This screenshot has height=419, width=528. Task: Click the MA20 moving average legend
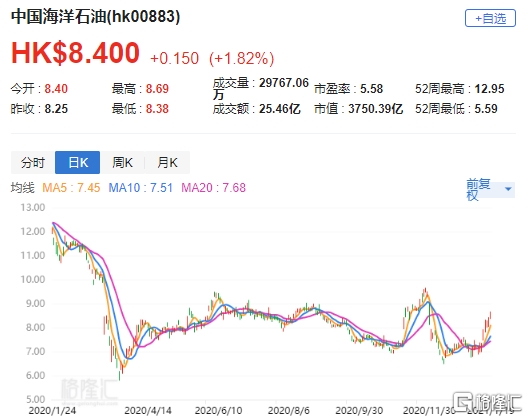tap(213, 188)
